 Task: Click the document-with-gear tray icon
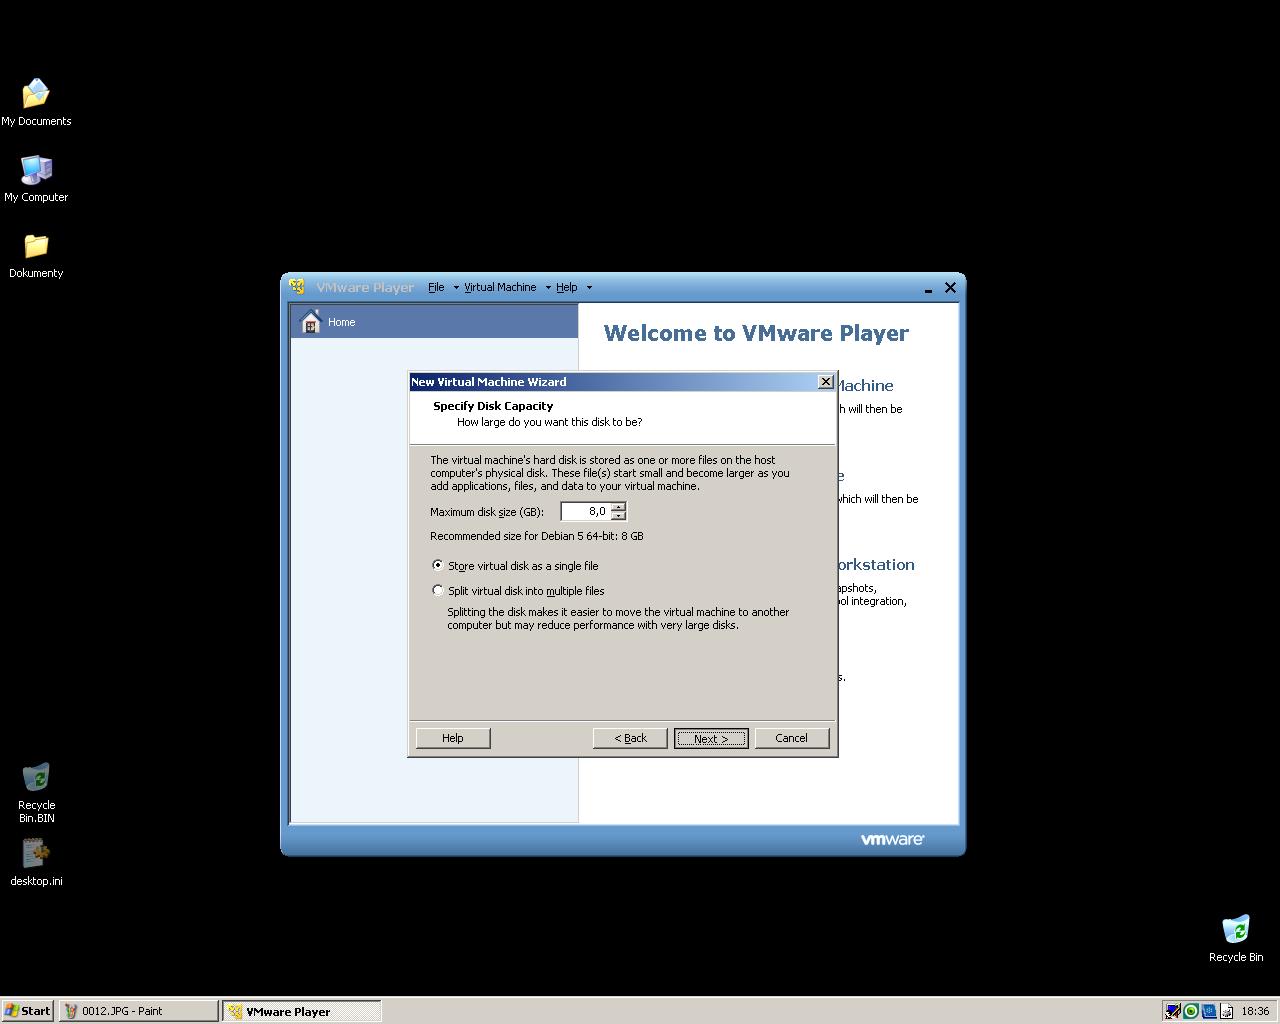1226,1011
